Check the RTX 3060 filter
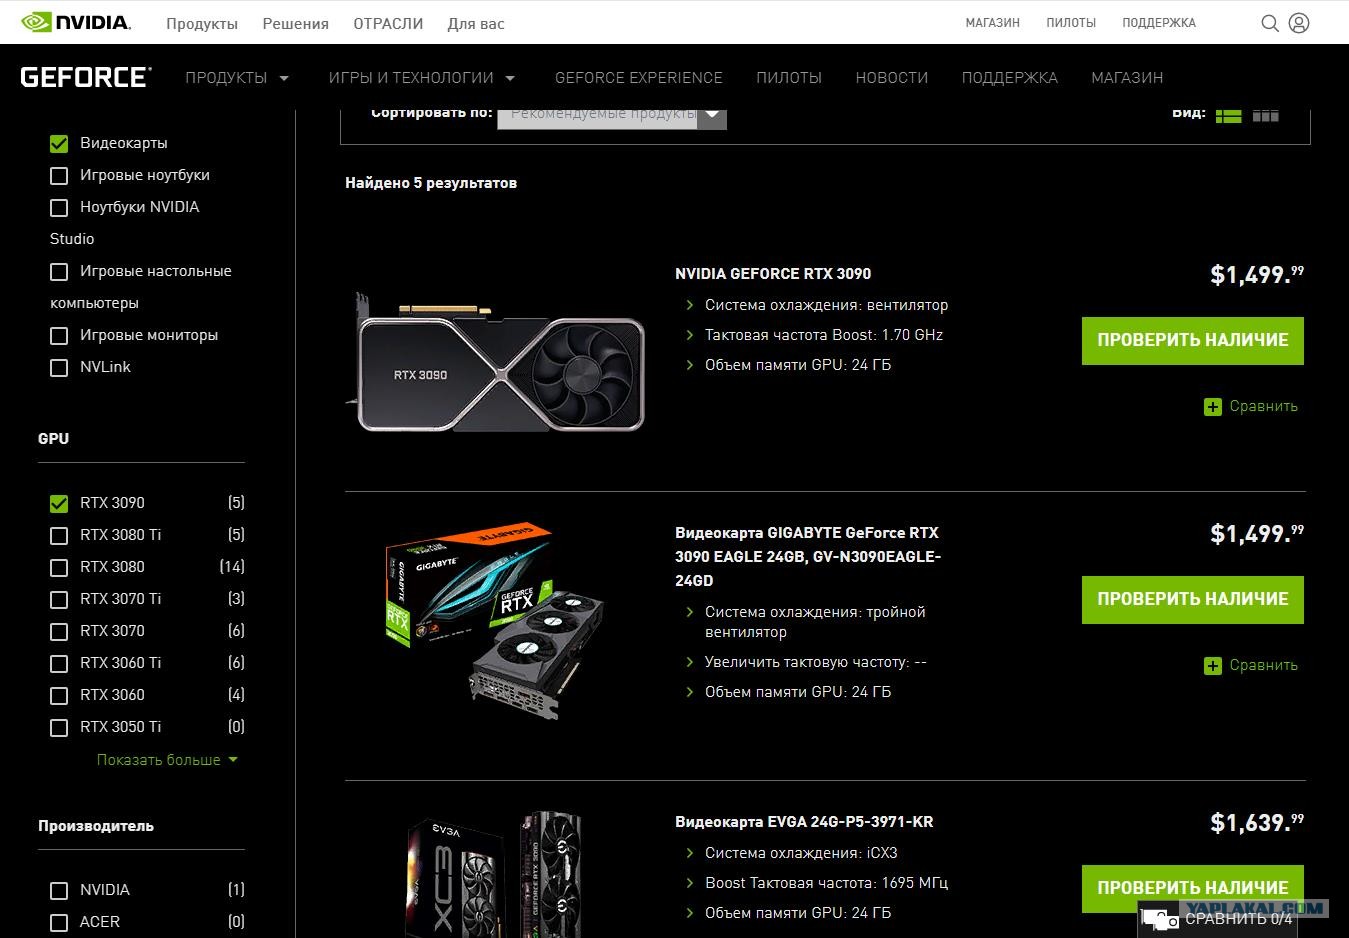The width and height of the screenshot is (1349, 938). coord(59,696)
